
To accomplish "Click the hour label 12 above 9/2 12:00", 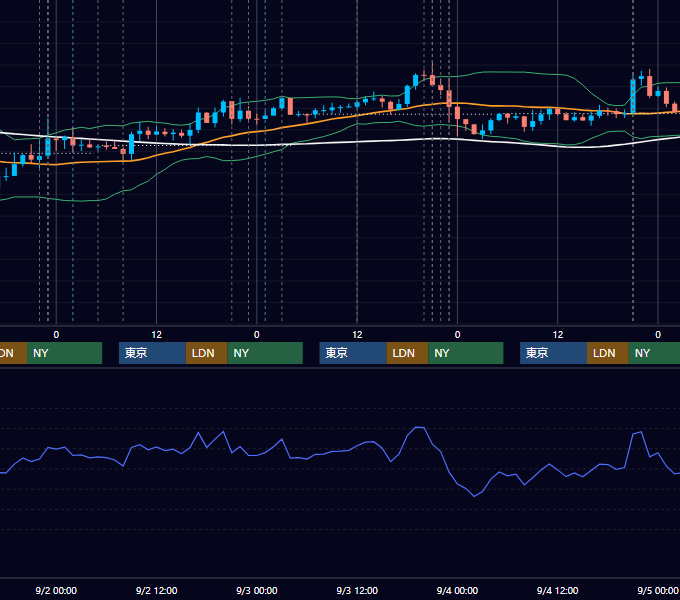I will pos(157,335).
